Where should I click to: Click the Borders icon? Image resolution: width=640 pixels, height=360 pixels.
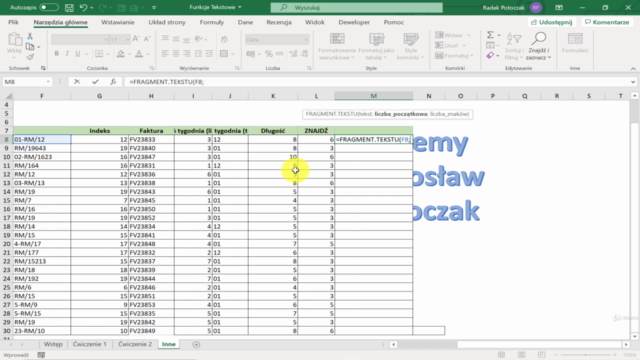99,53
